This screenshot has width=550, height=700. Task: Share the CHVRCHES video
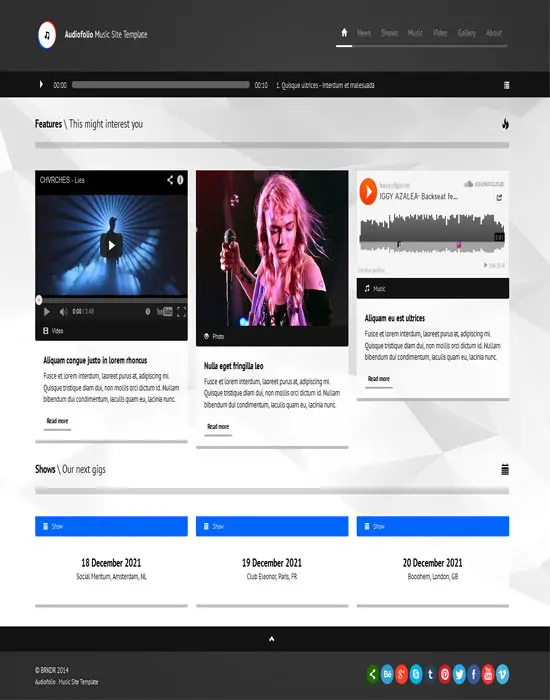(170, 179)
